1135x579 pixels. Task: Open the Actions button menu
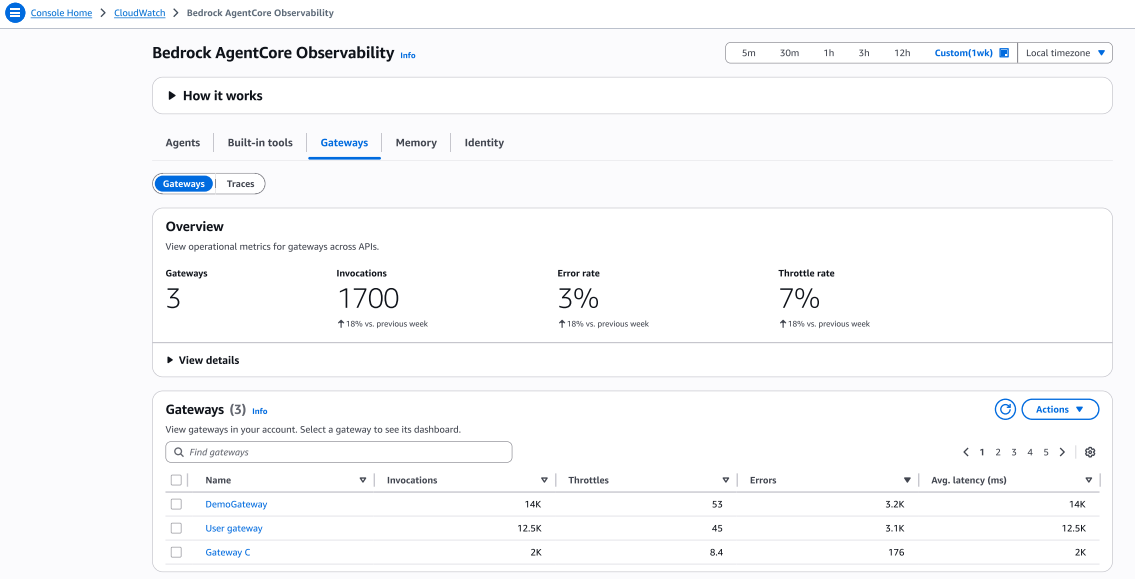point(1059,409)
